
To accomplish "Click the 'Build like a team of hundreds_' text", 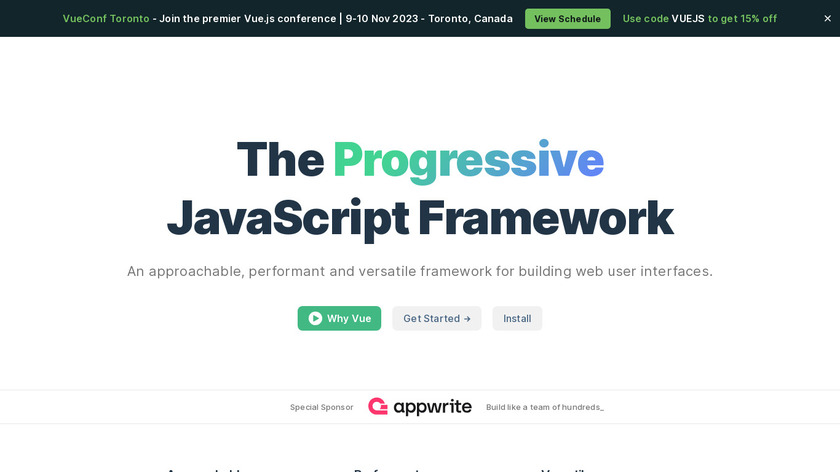I will [545, 407].
